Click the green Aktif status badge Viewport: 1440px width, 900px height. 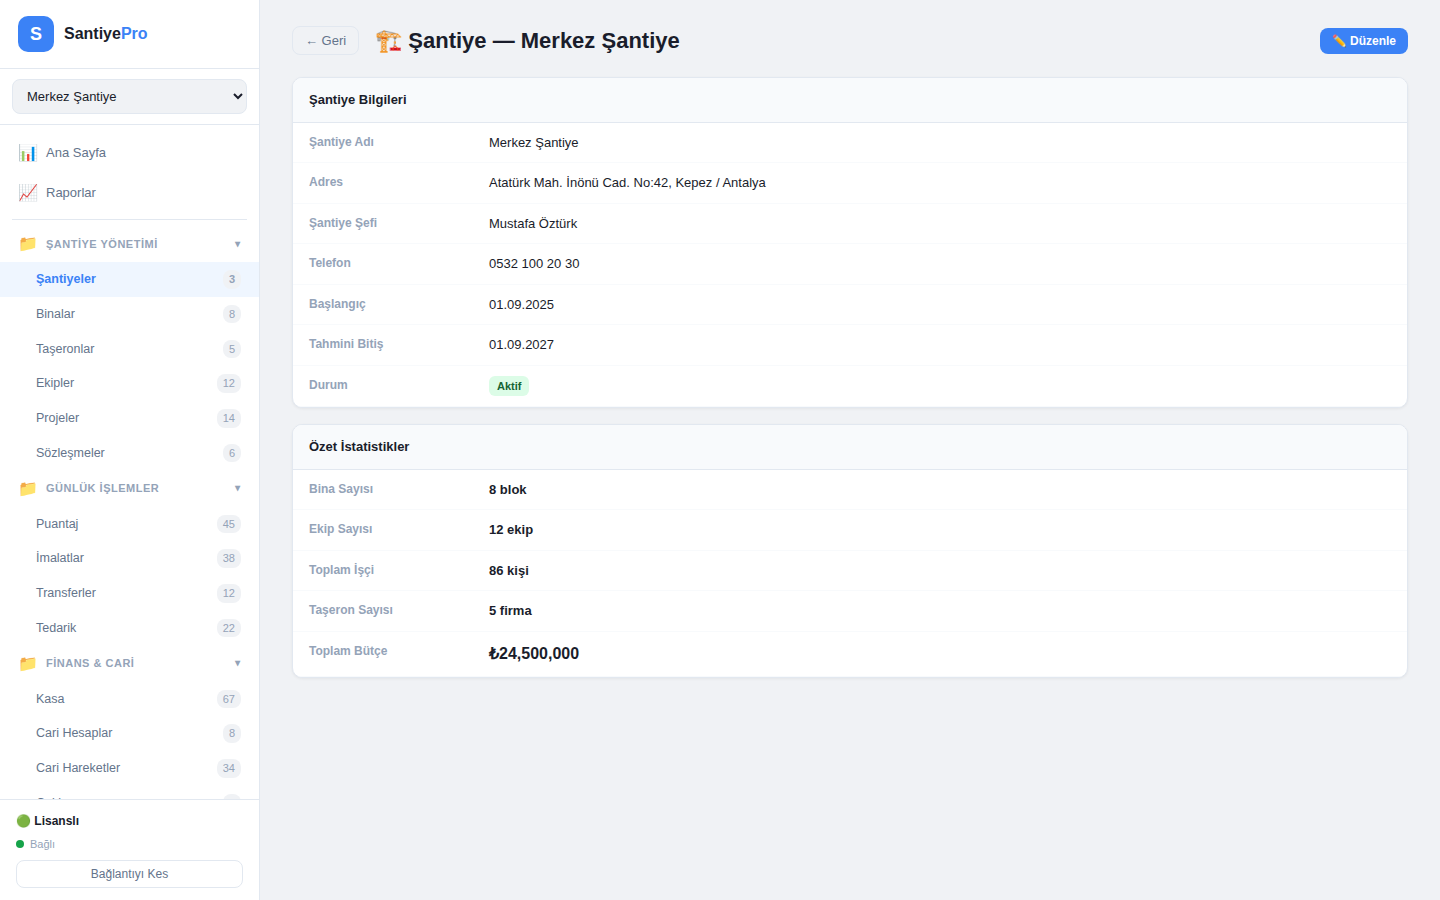pyautogui.click(x=508, y=386)
